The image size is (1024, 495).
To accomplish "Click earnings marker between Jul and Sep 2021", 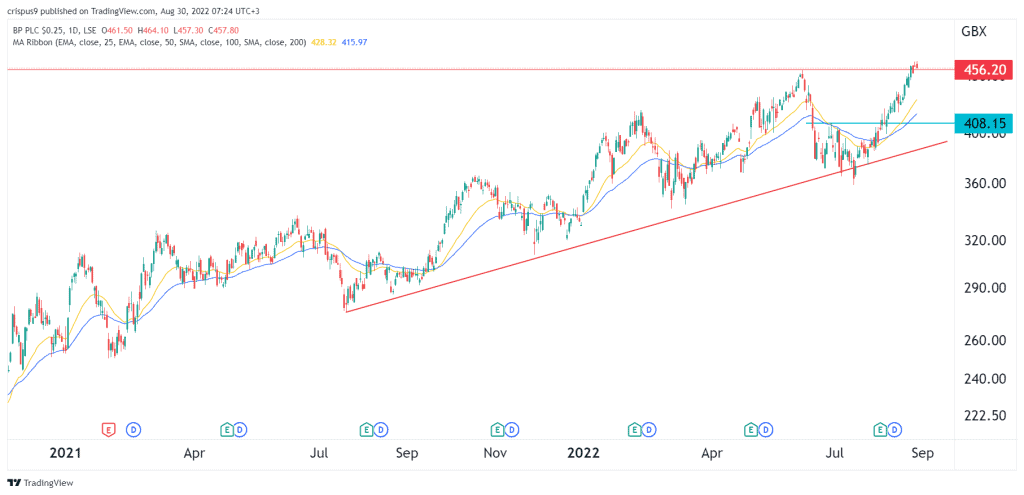I will click(x=367, y=429).
